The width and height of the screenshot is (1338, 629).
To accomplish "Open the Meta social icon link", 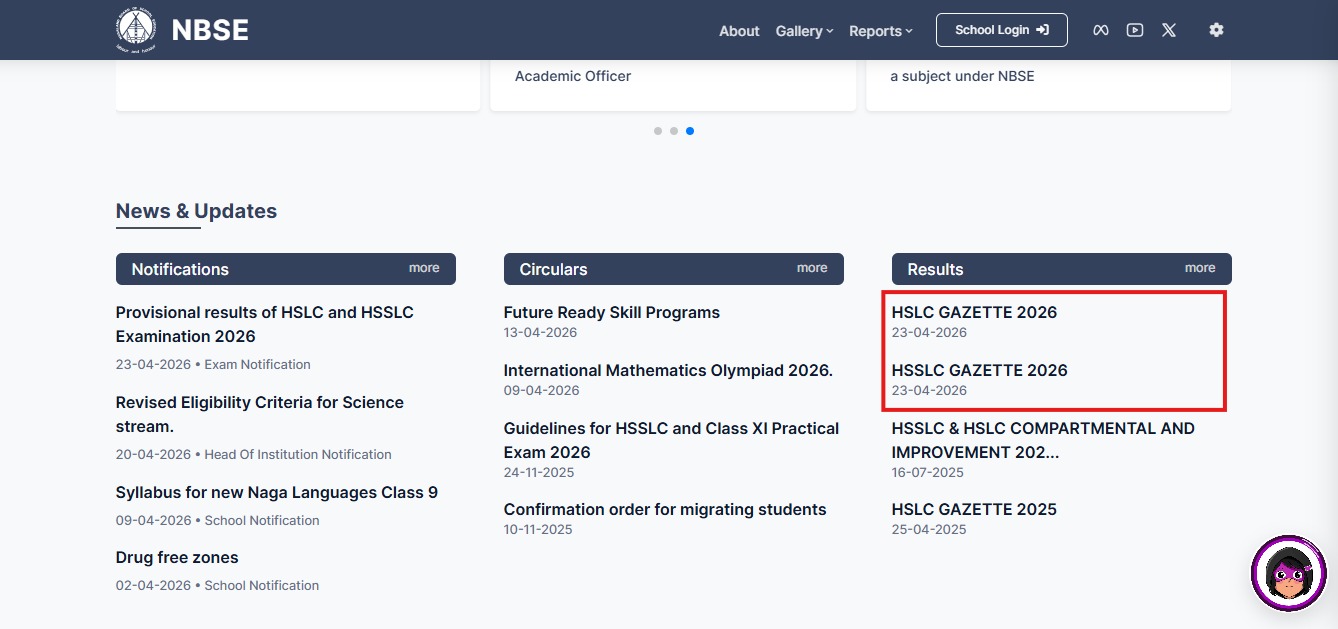I will (1100, 30).
